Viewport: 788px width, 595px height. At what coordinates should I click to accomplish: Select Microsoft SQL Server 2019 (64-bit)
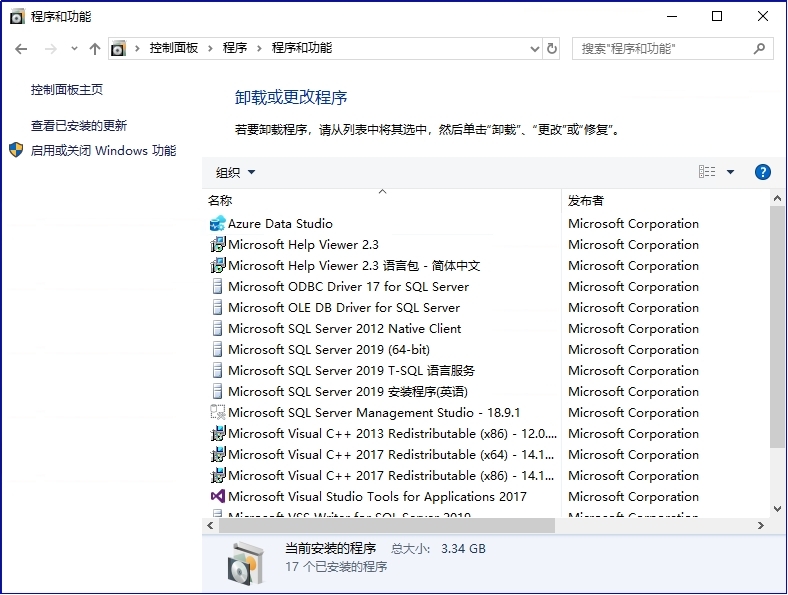329,350
